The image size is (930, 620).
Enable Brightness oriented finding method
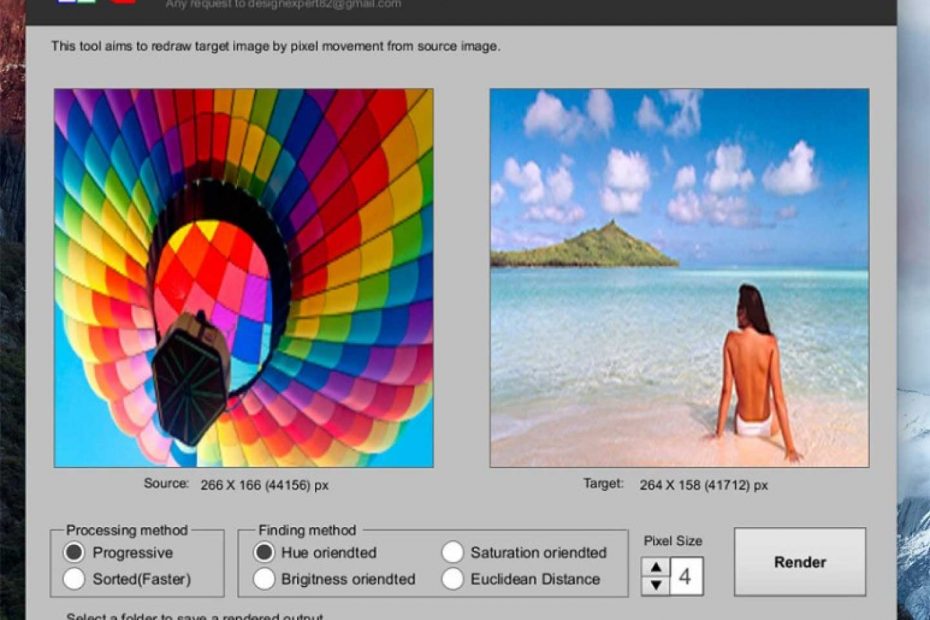(x=264, y=579)
